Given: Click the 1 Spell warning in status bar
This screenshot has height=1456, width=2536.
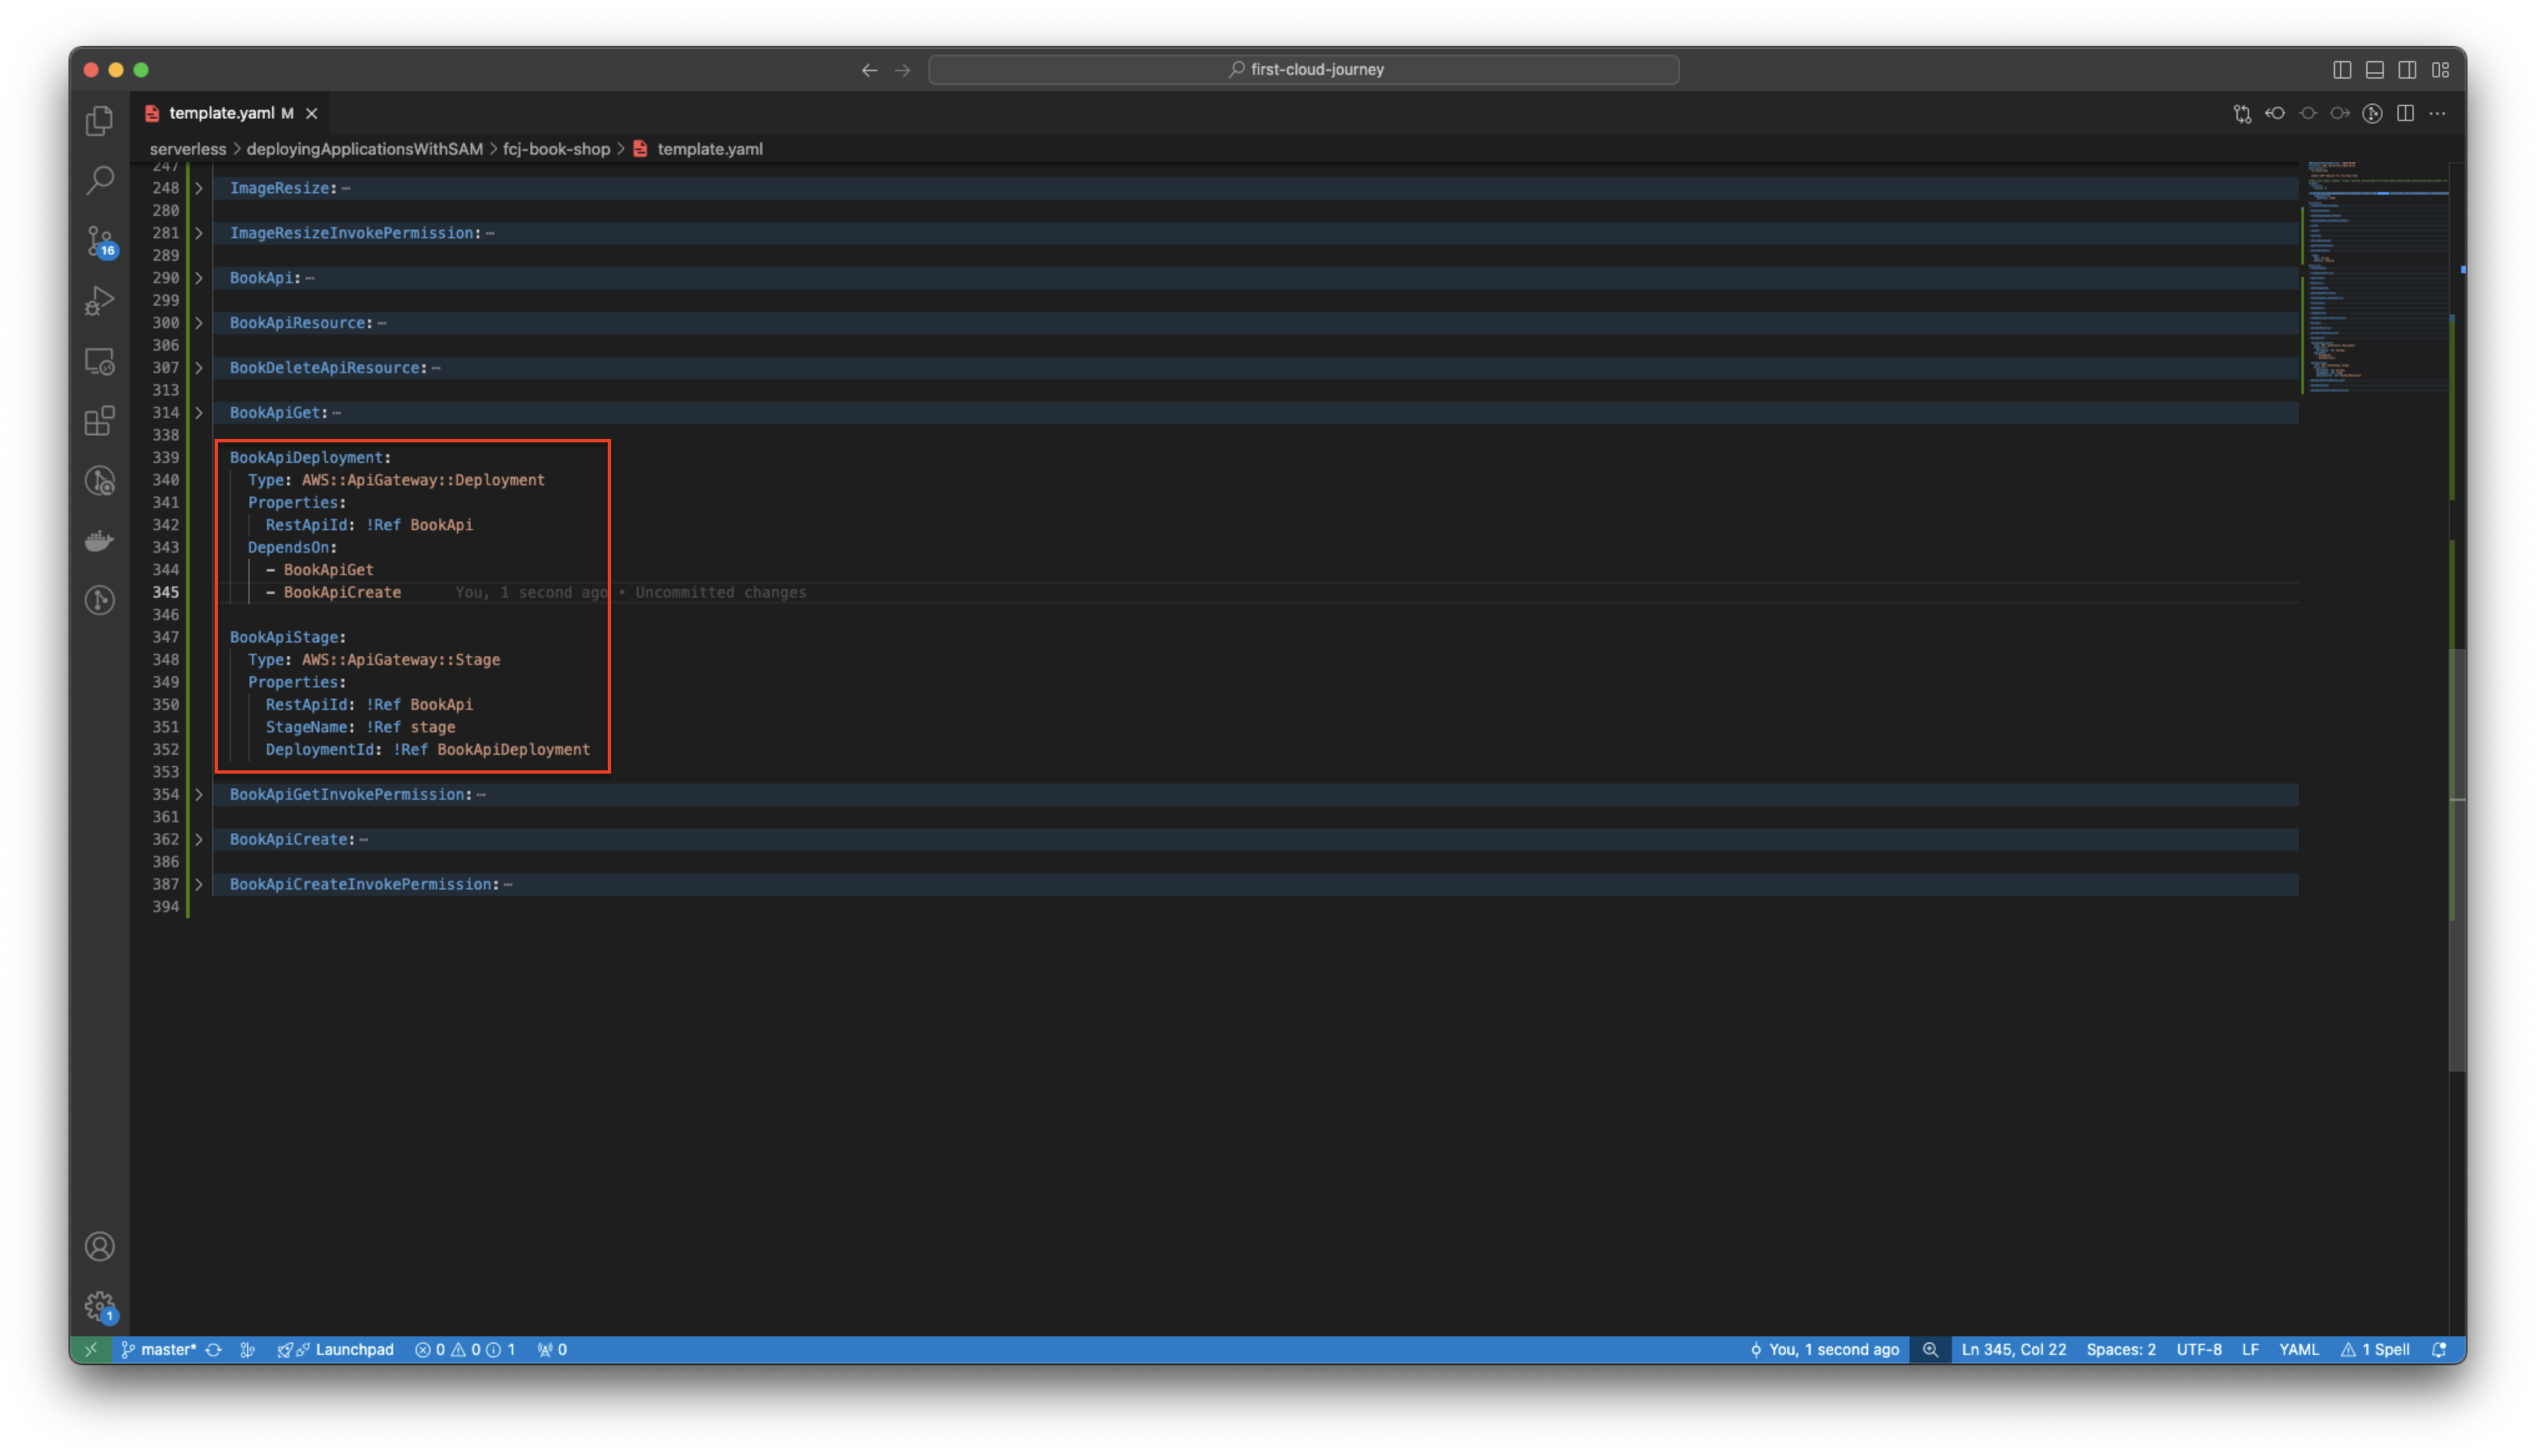Looking at the screenshot, I should tap(2375, 1350).
